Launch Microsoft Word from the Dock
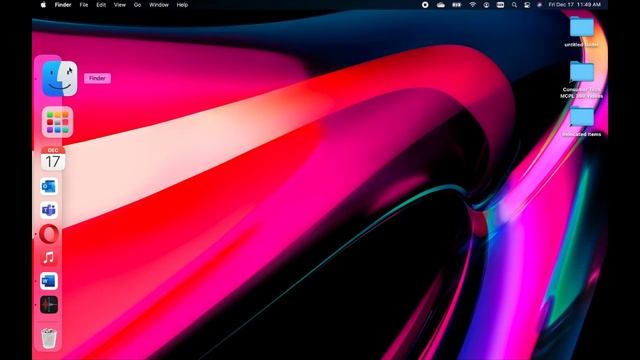The height and width of the screenshot is (360, 640). 49,281
